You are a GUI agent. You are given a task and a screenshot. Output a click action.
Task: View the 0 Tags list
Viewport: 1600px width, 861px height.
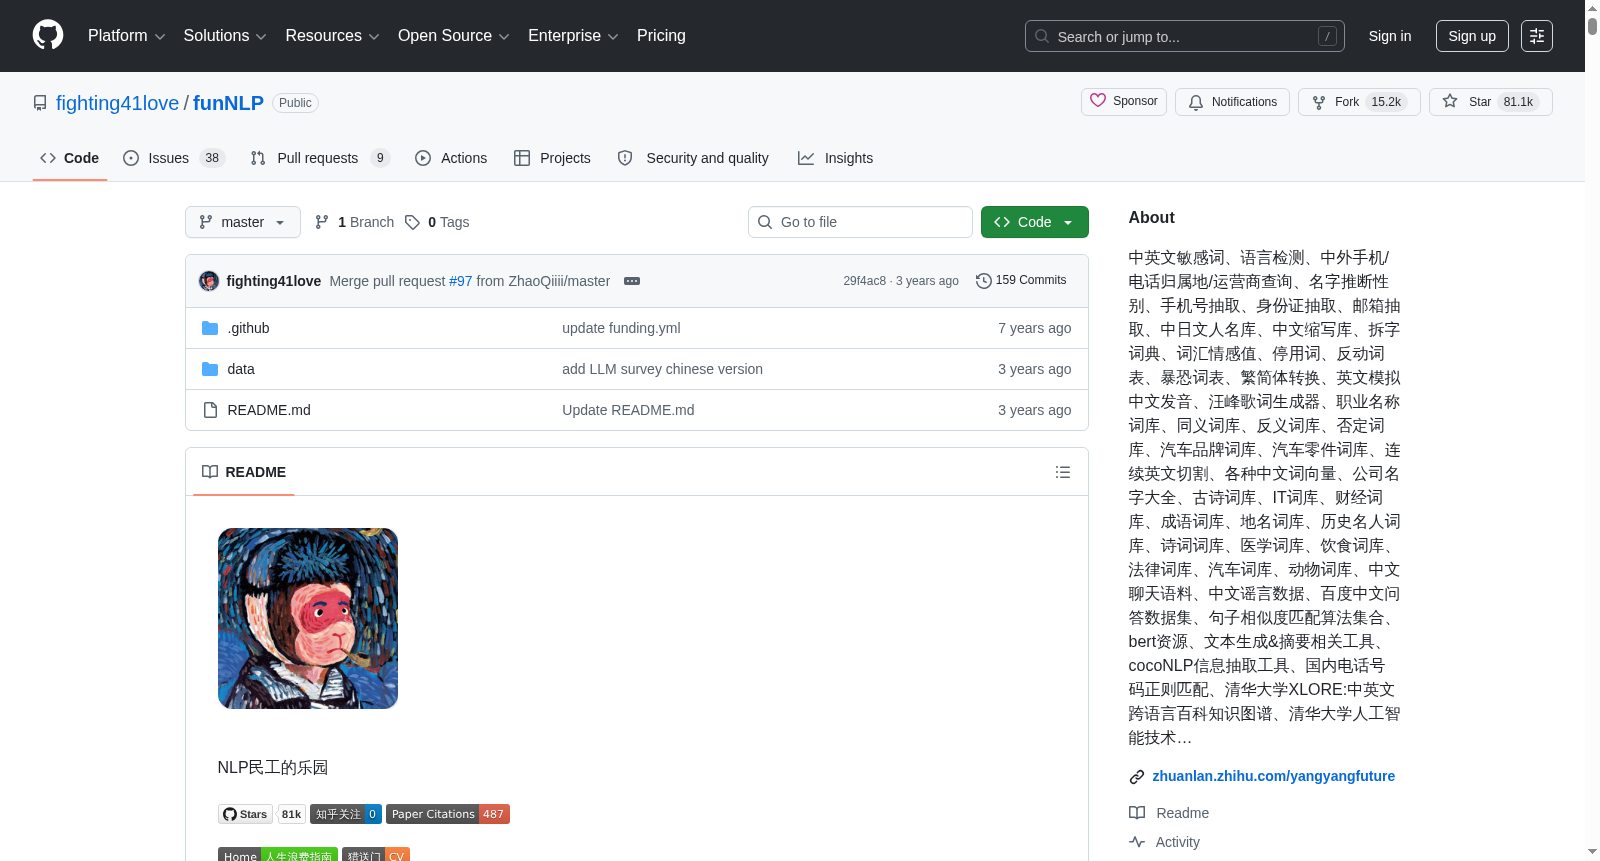point(437,222)
